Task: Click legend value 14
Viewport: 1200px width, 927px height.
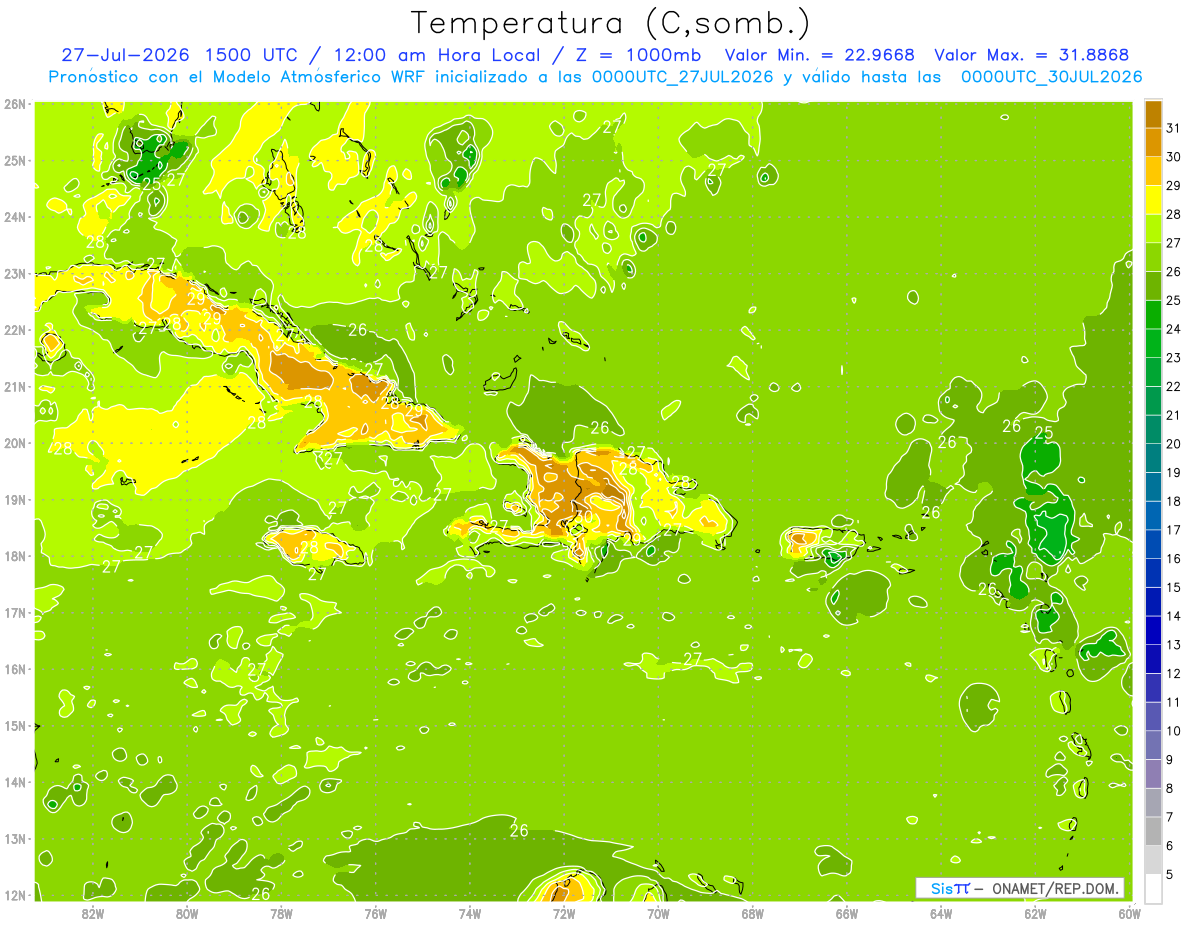Action: (x=1174, y=617)
